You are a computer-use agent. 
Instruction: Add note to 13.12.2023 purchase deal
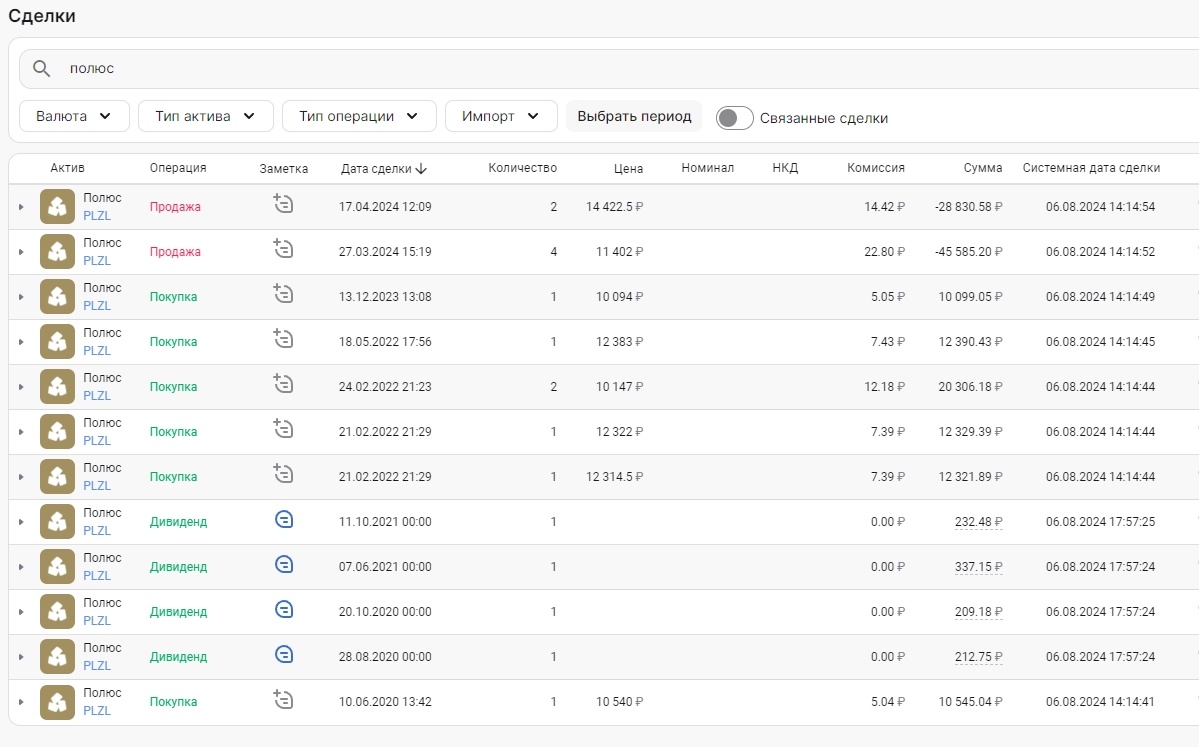[x=283, y=294]
